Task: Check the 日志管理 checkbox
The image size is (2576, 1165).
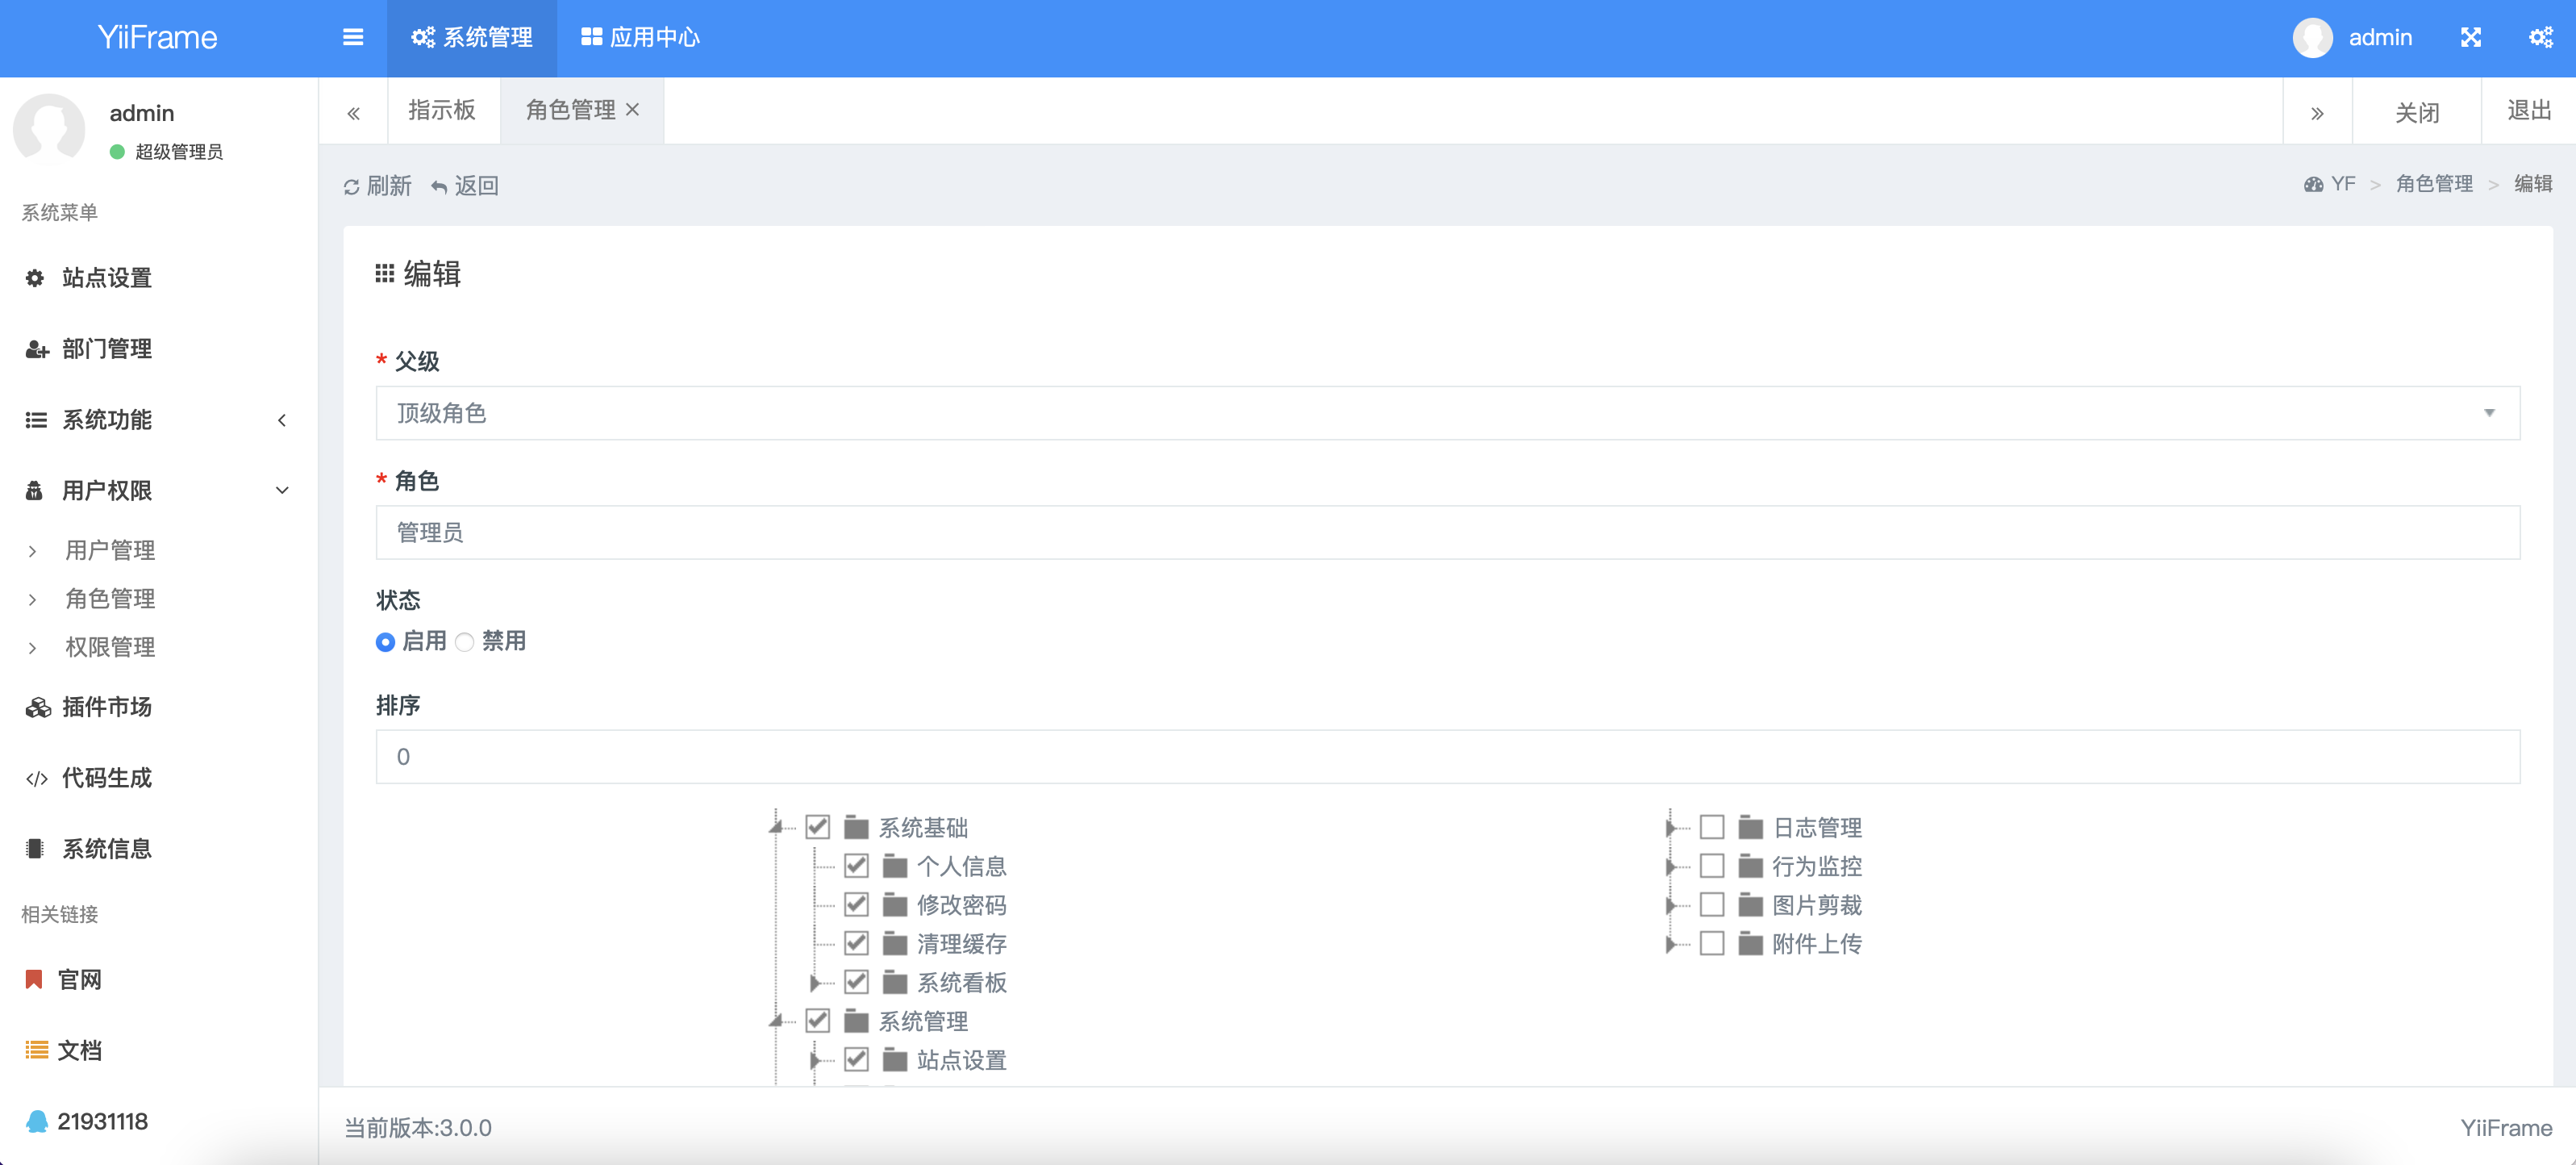Action: click(1711, 827)
